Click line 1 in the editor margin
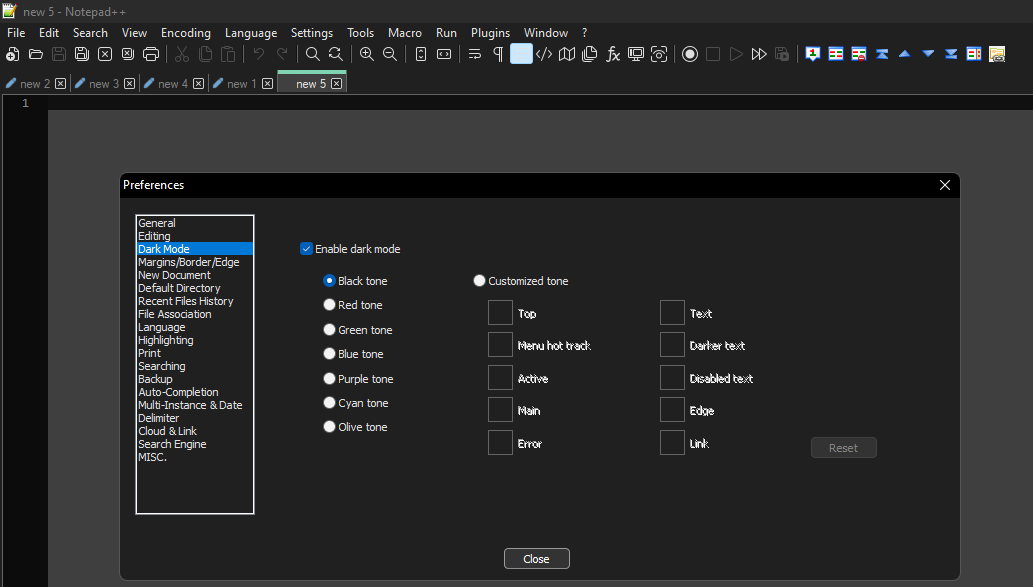Viewport: 1033px width, 587px height. pyautogui.click(x=25, y=103)
